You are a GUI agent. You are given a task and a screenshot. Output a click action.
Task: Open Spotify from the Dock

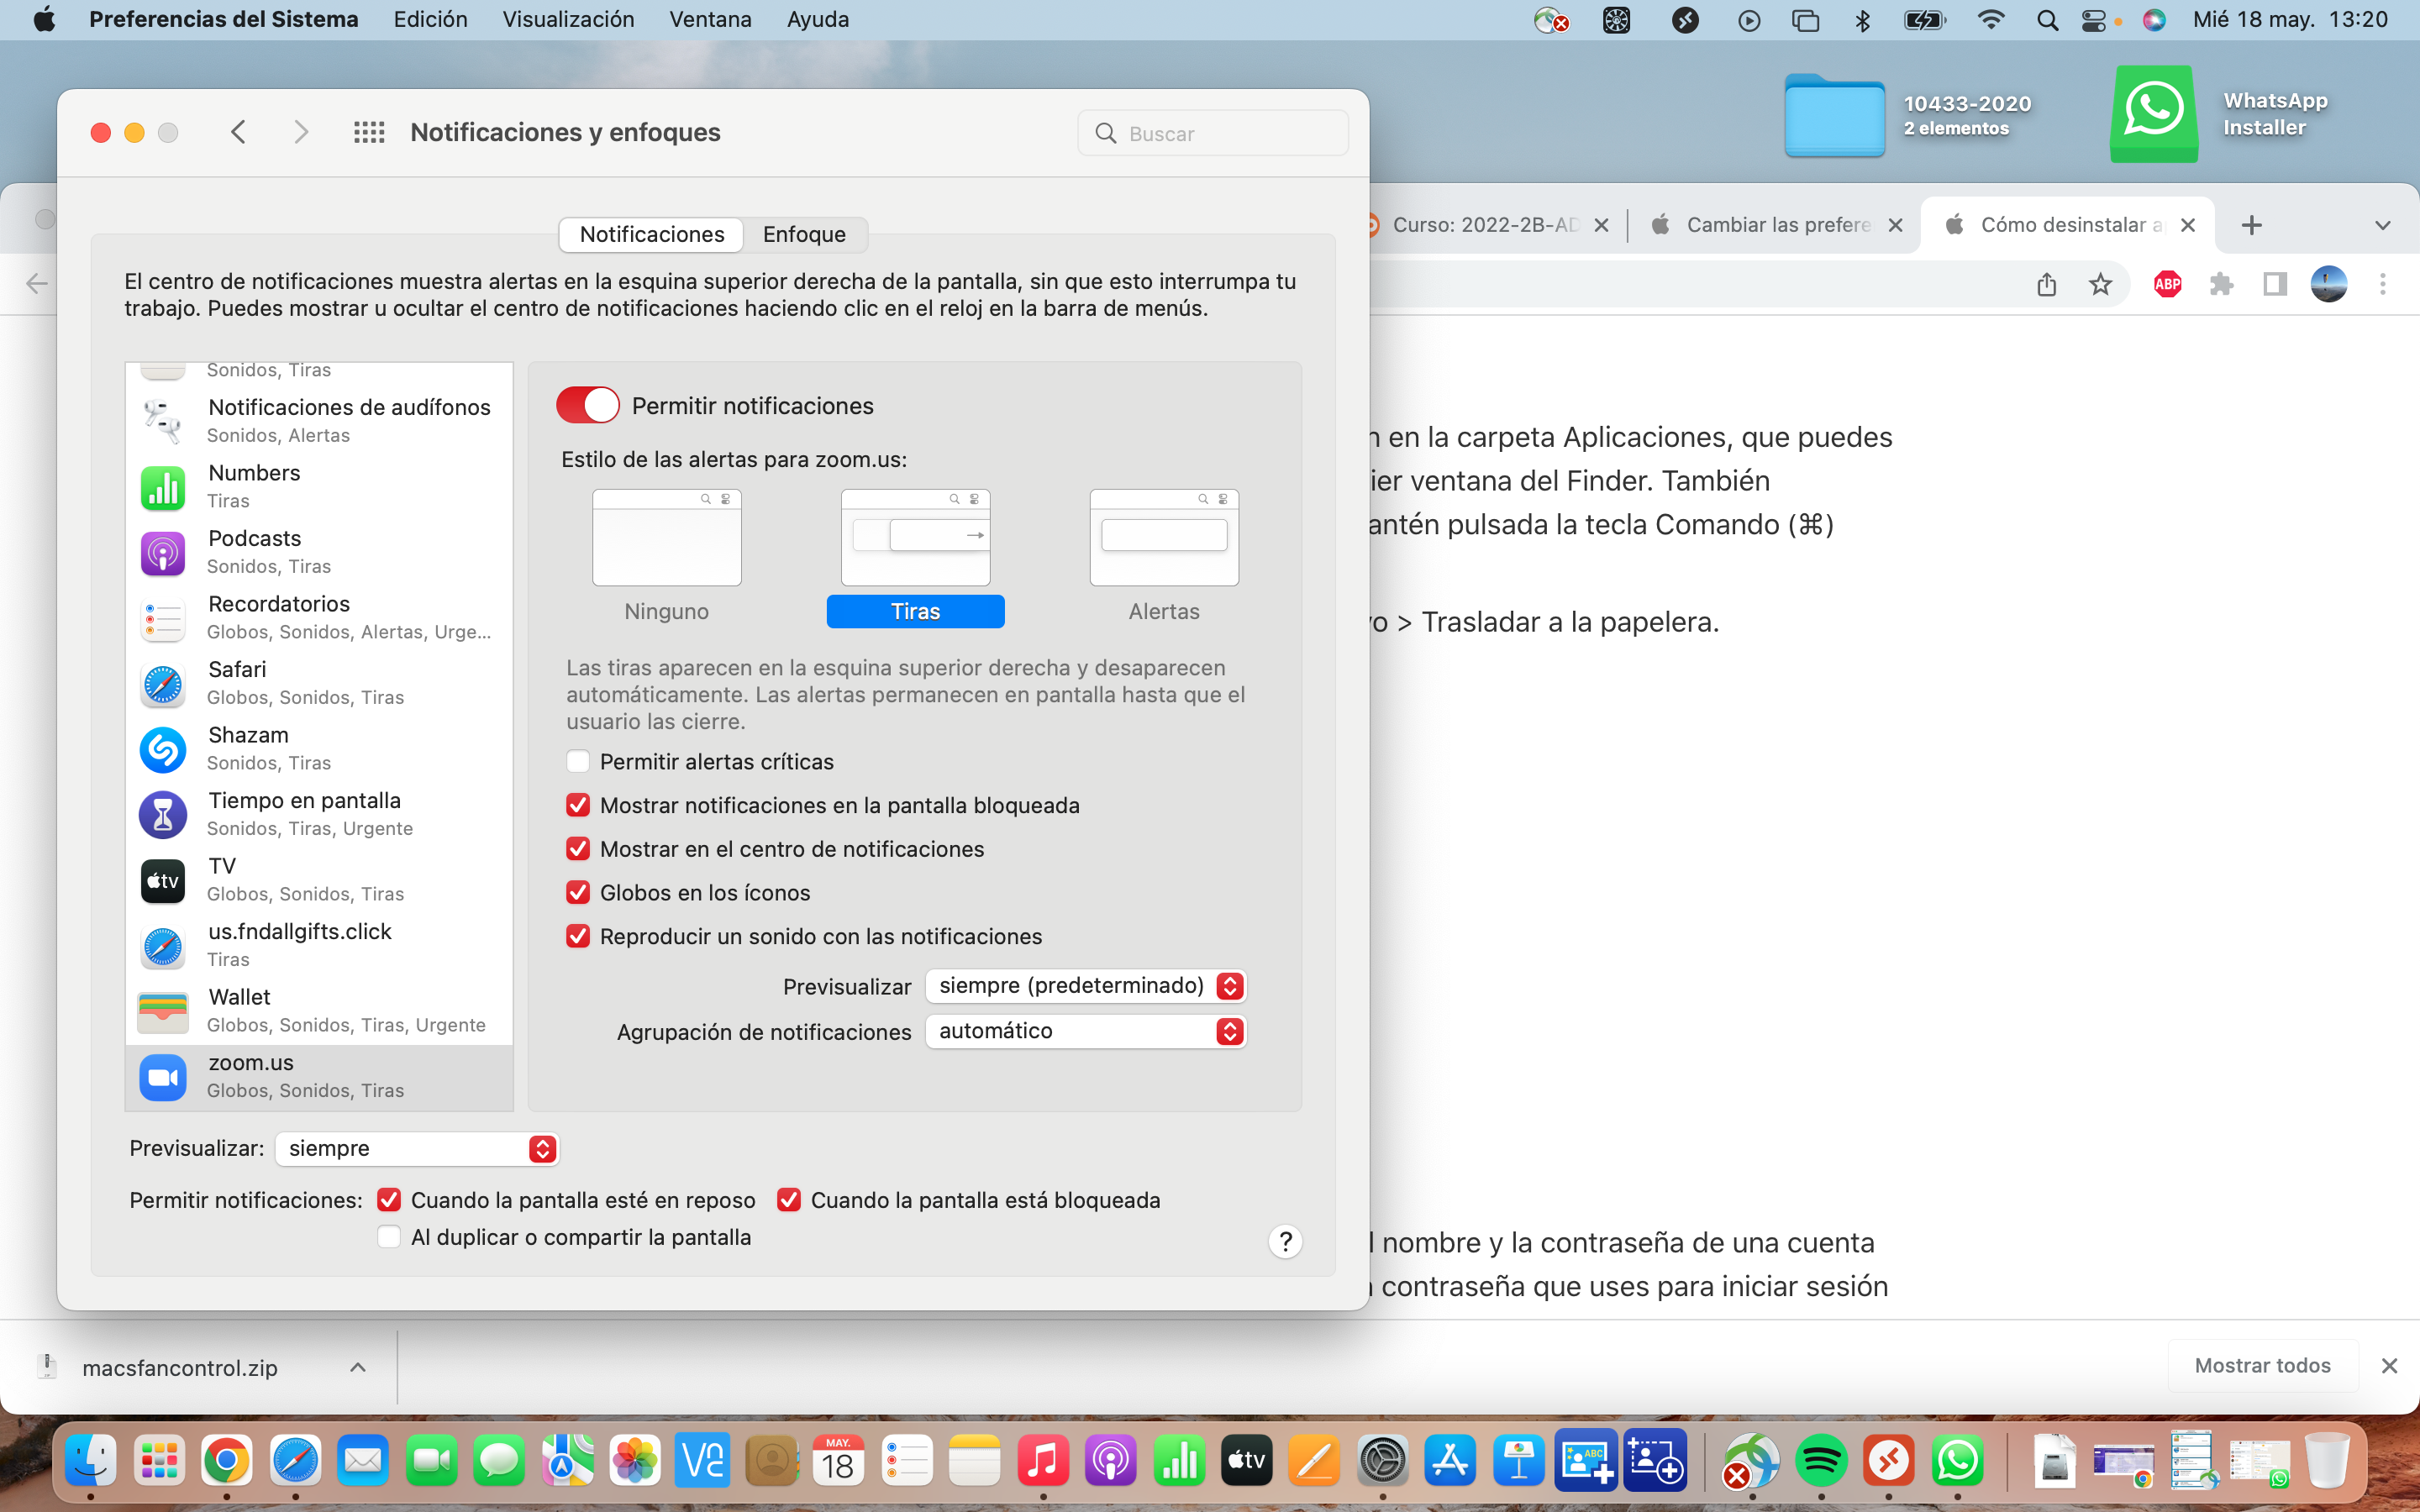1820,1461
